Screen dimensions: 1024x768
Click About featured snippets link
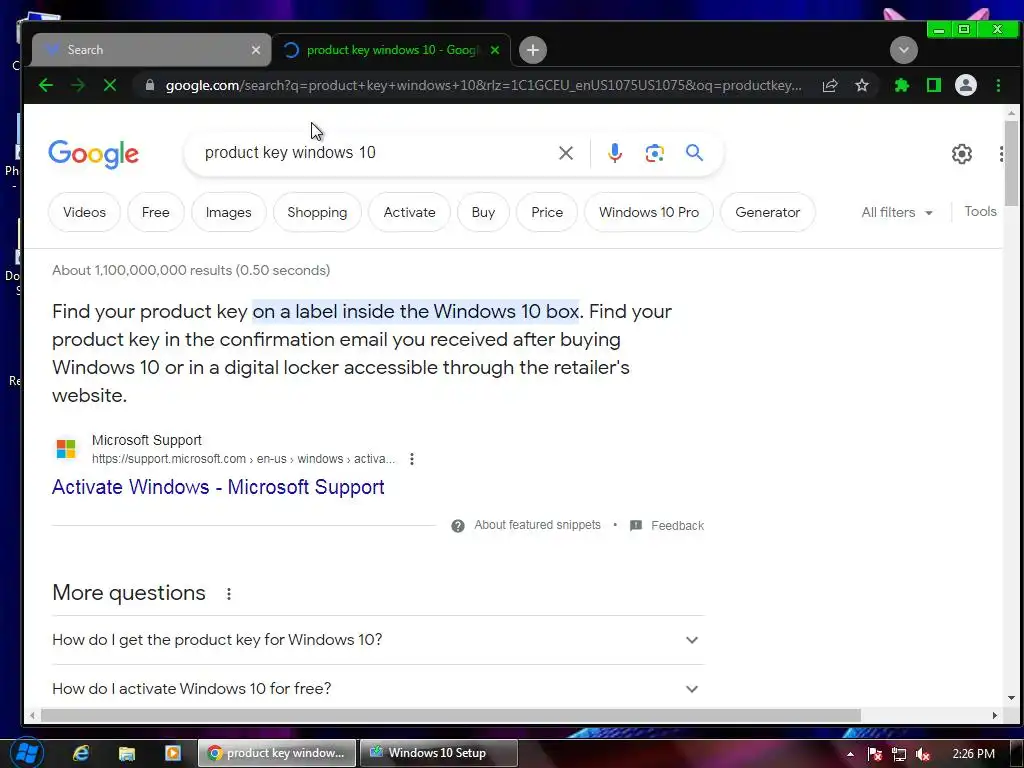(537, 525)
